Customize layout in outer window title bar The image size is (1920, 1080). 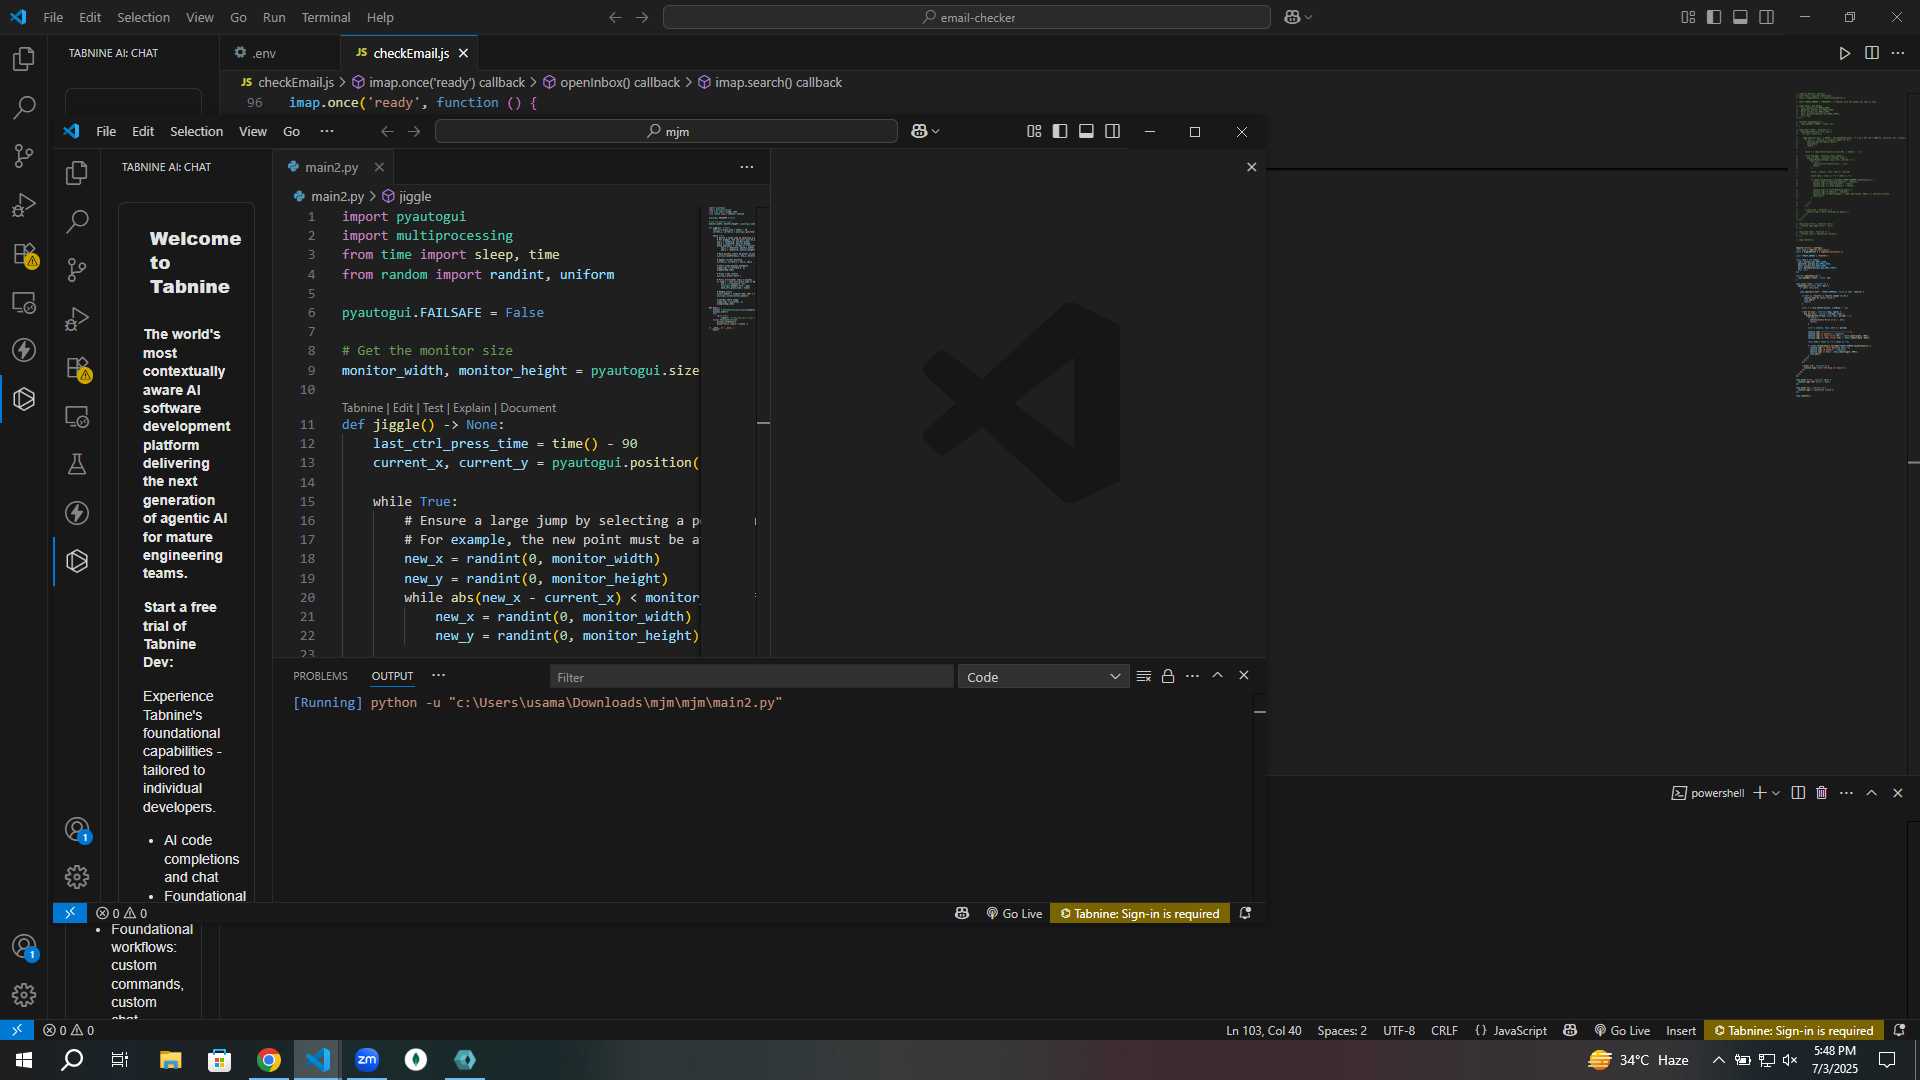1688,17
